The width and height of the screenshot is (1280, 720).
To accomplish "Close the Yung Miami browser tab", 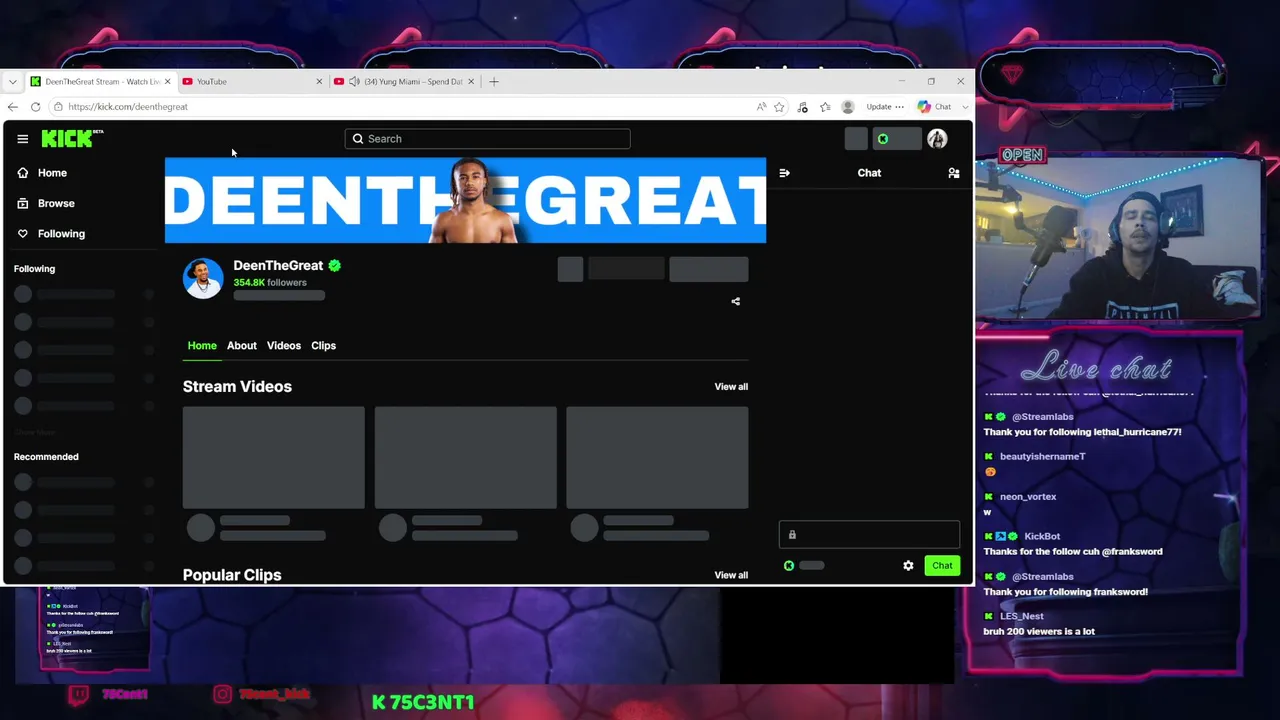I will click(471, 82).
